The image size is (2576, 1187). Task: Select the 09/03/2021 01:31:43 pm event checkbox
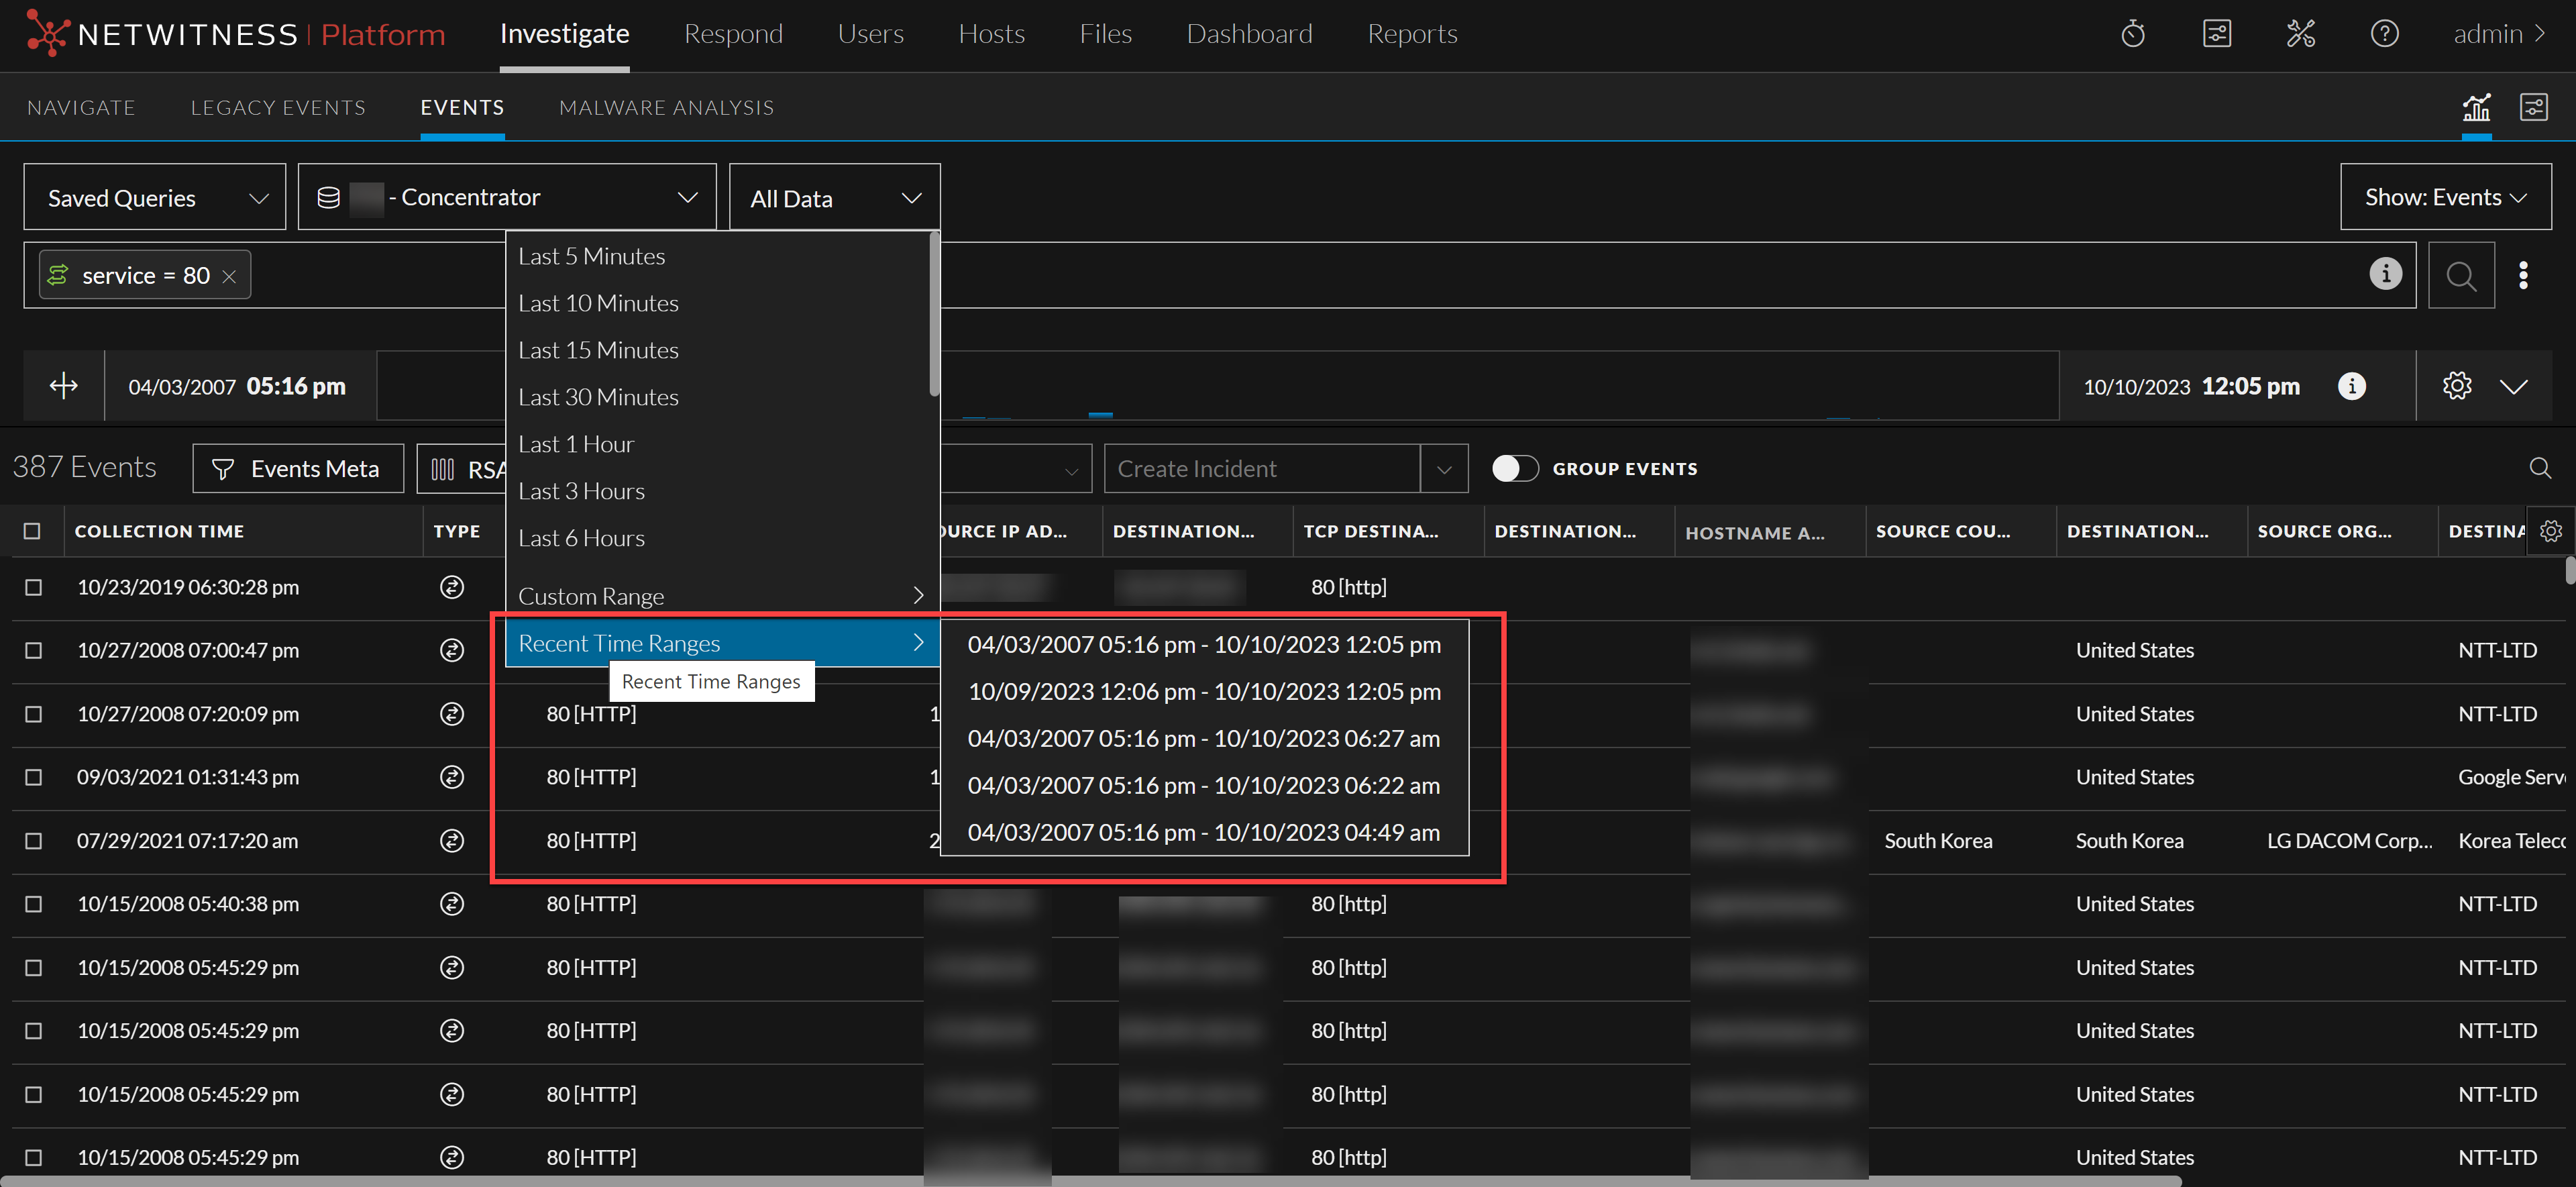tap(33, 777)
